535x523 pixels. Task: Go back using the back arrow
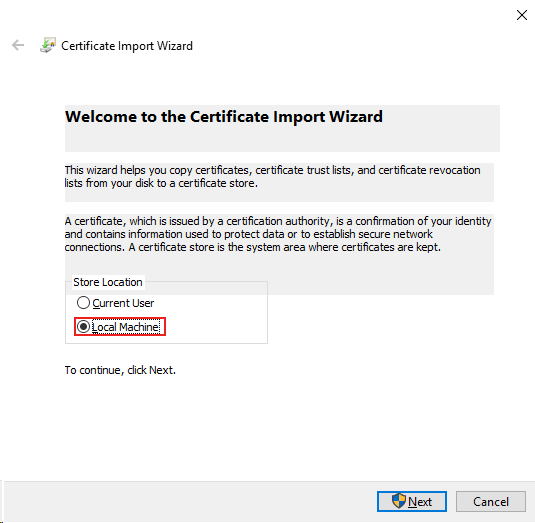click(18, 45)
